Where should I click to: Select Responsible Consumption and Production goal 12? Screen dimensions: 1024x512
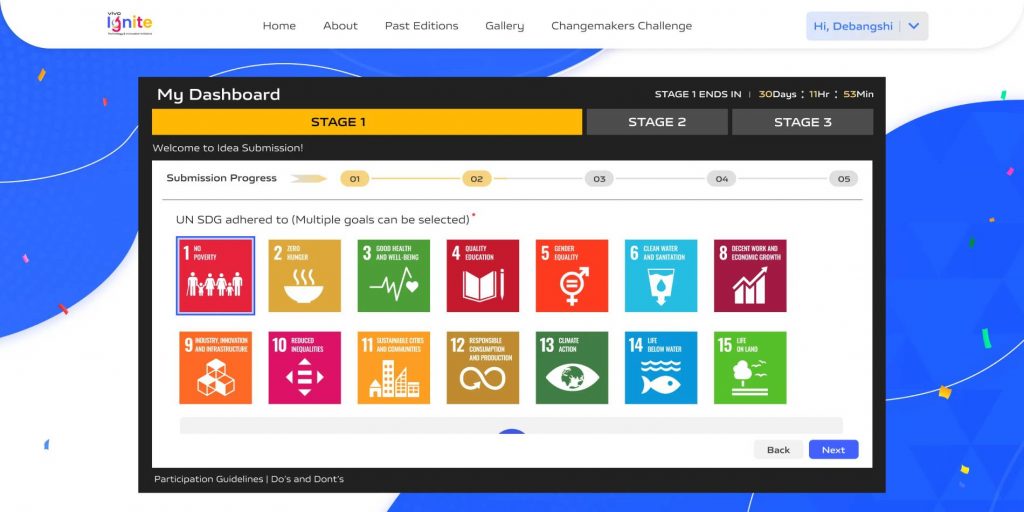(x=483, y=368)
